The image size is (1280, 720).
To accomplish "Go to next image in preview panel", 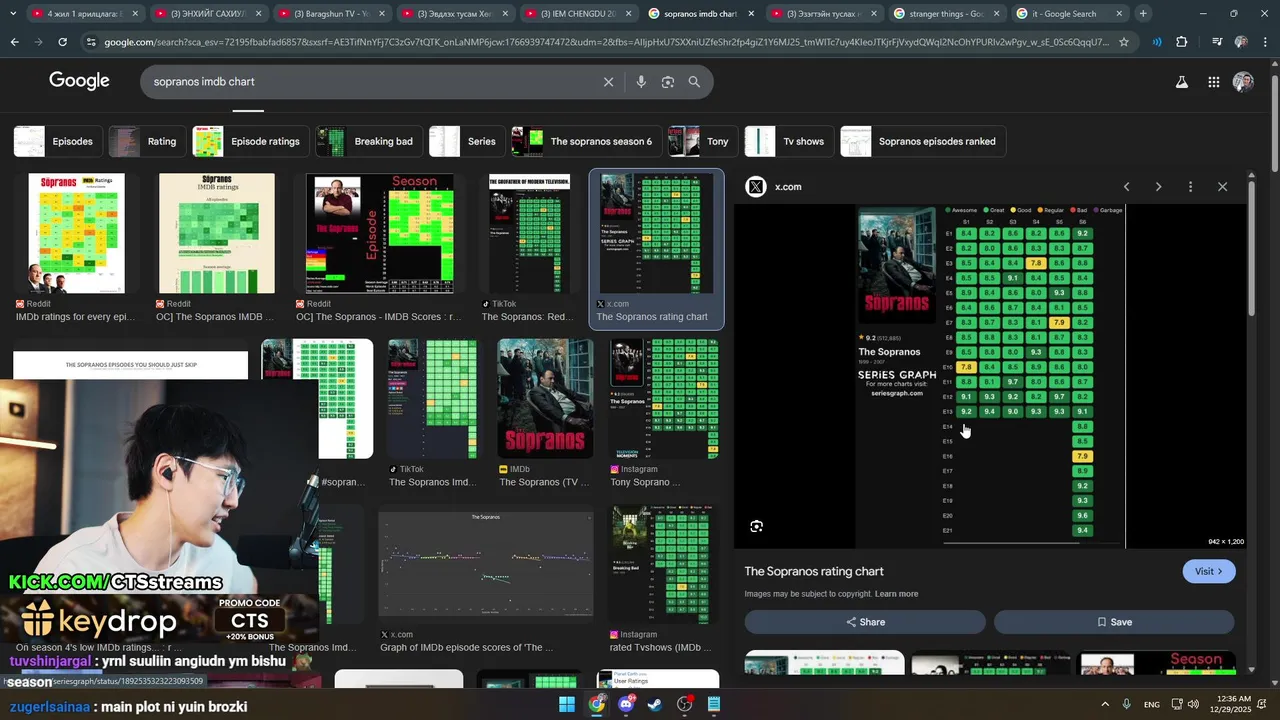I will (x=1158, y=187).
